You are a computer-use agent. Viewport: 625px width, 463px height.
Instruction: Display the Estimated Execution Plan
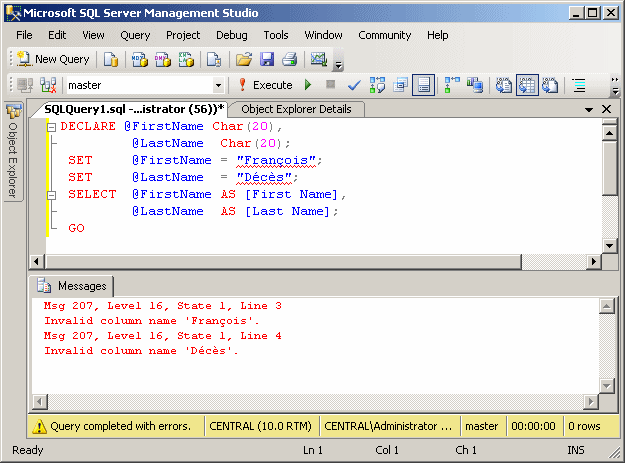[x=377, y=85]
